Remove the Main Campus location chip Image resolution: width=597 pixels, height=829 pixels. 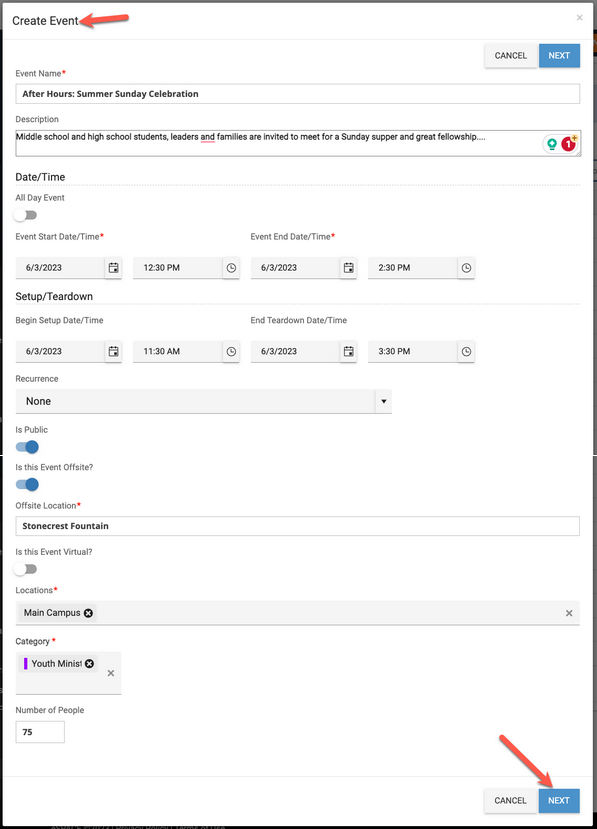(88, 613)
